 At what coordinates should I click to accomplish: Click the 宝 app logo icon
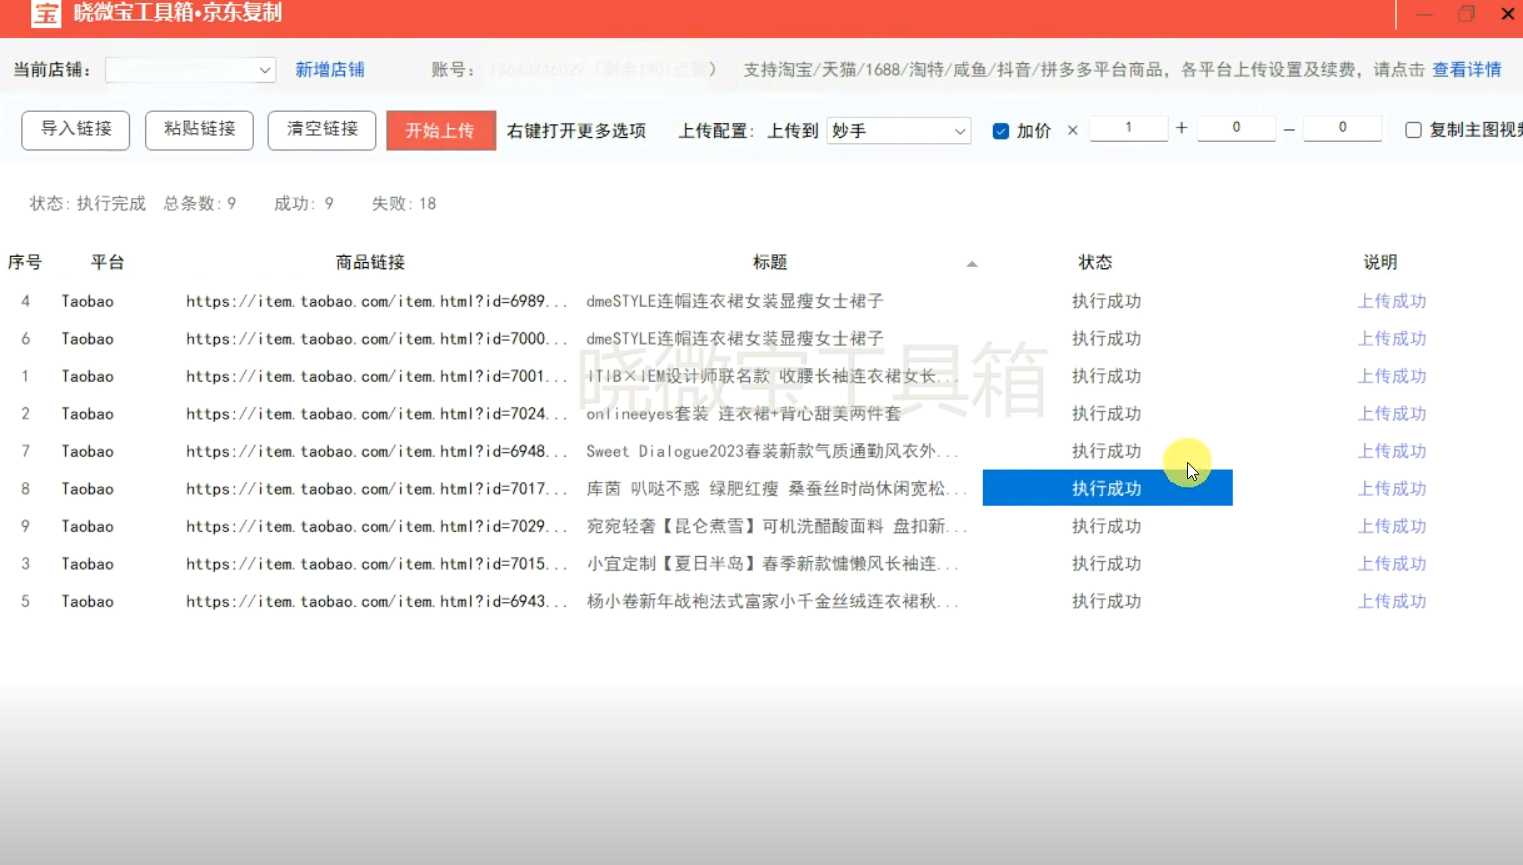click(46, 14)
